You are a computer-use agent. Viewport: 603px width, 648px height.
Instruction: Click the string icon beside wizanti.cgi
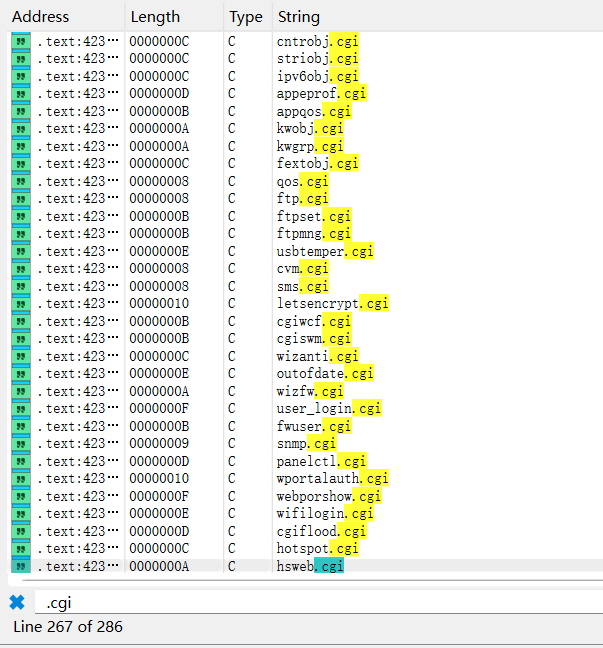21,356
